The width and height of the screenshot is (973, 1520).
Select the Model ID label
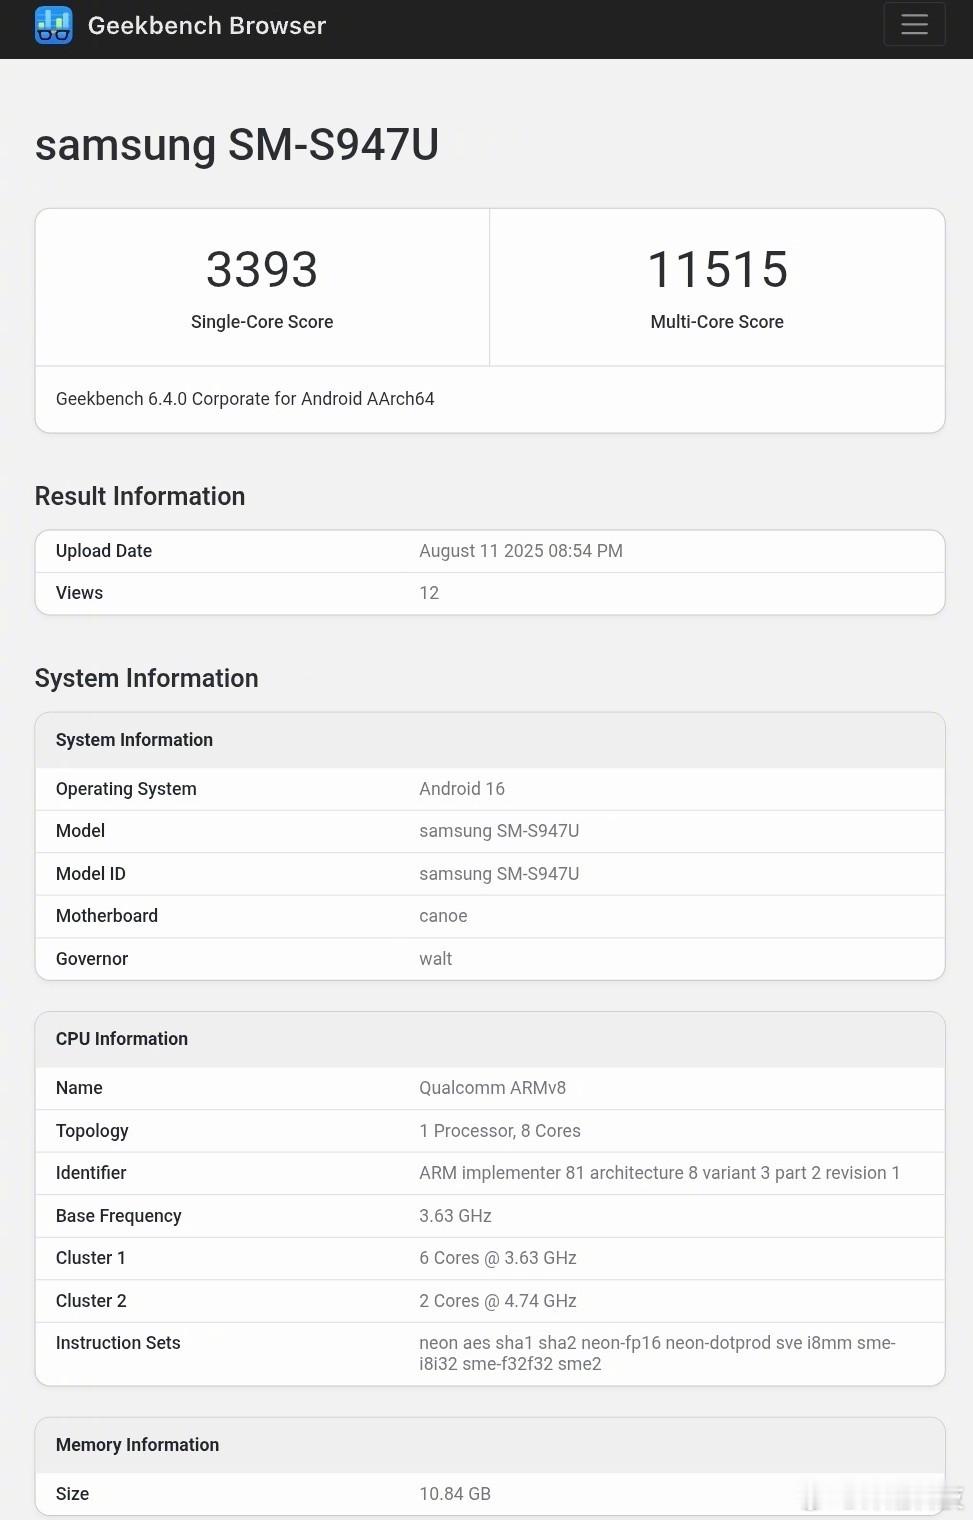pos(91,874)
